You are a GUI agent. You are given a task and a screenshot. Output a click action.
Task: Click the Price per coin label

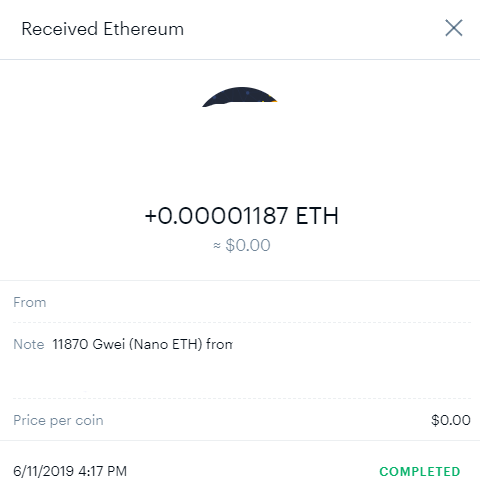pyautogui.click(x=58, y=420)
